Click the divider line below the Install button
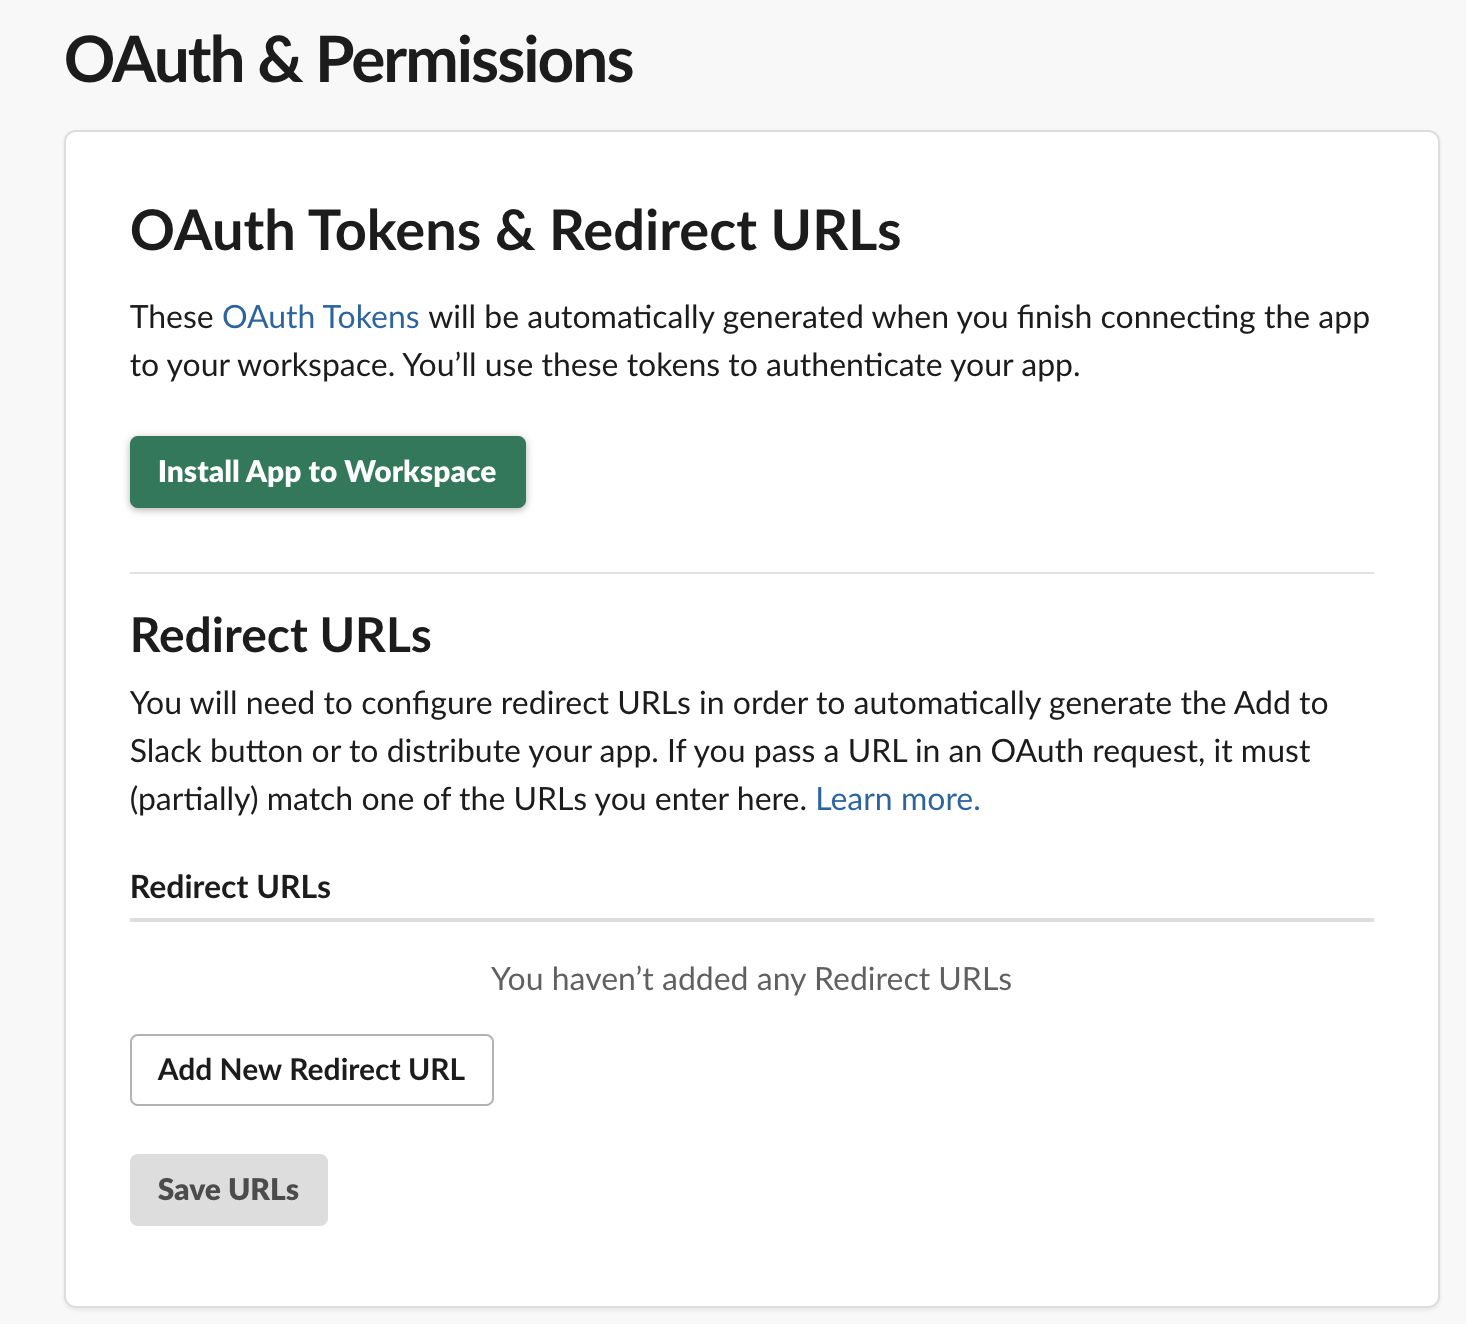Image resolution: width=1466 pixels, height=1324 pixels. 751,573
